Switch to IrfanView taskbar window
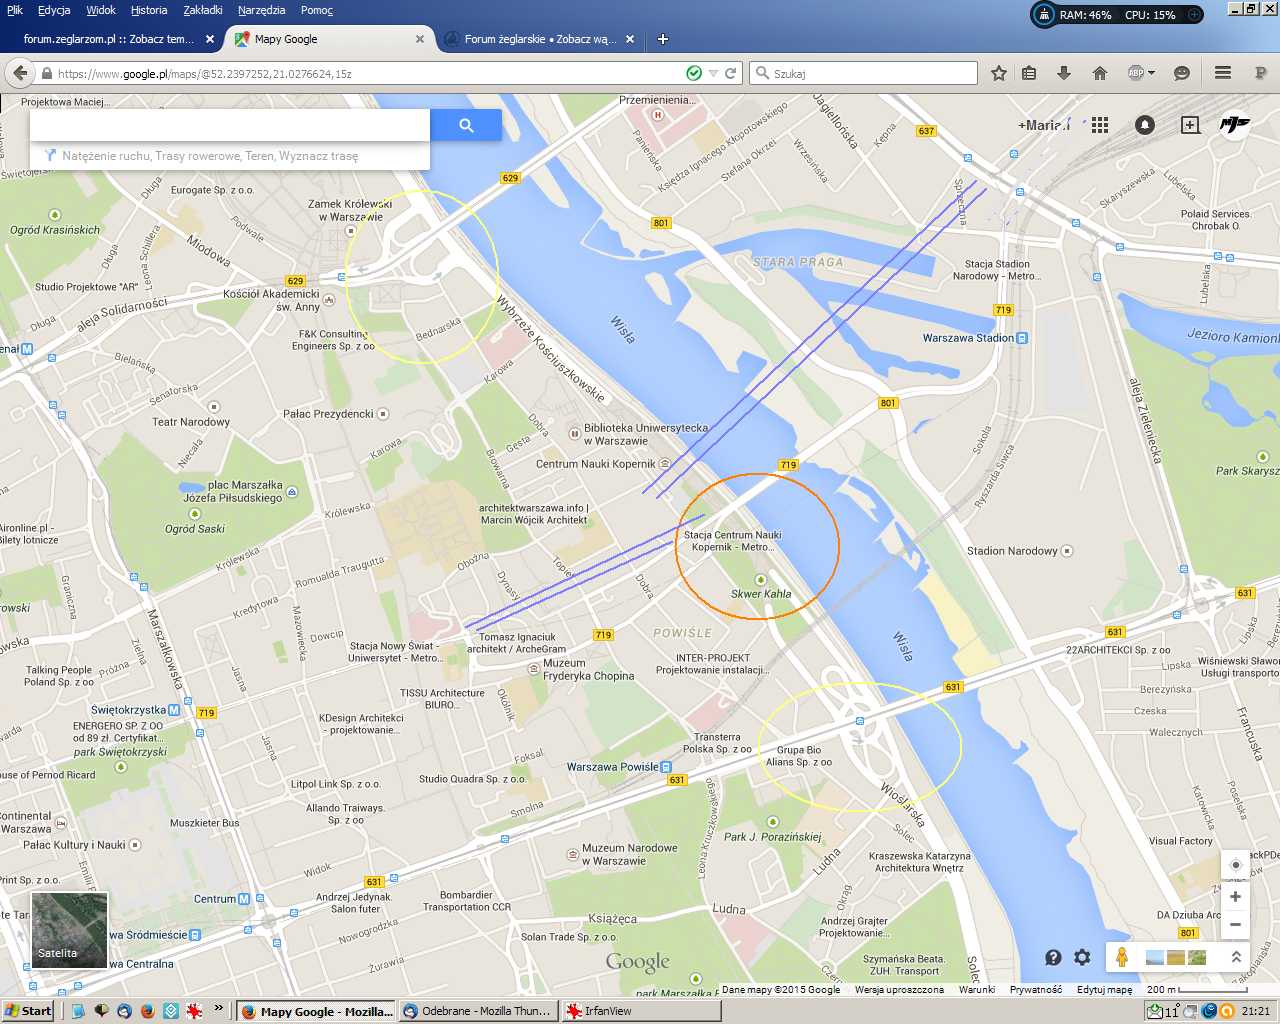This screenshot has width=1280, height=1024. [x=640, y=1011]
